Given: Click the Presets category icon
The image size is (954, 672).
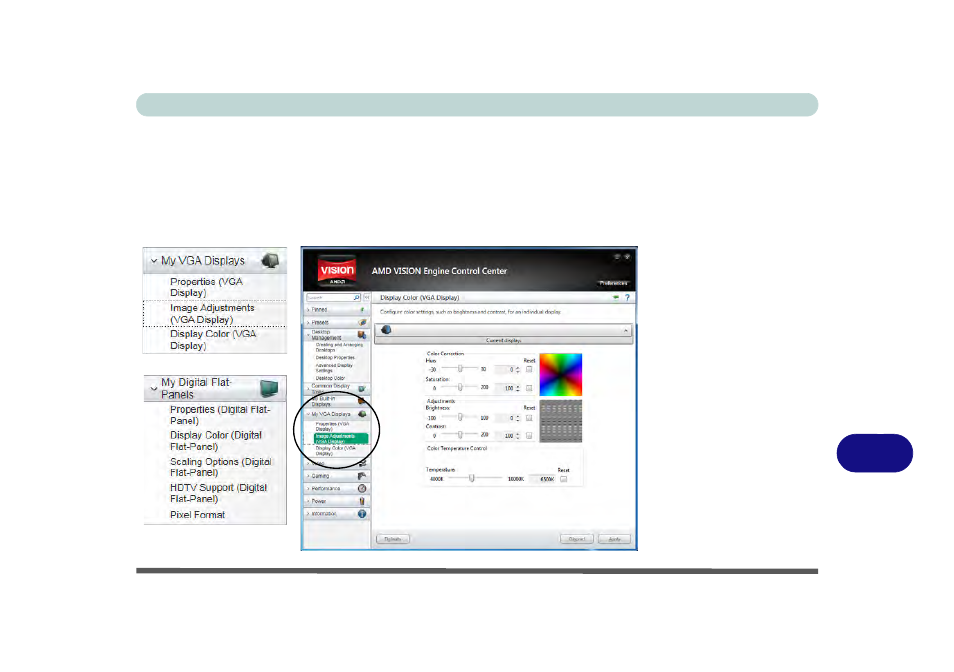Looking at the screenshot, I should click(363, 322).
